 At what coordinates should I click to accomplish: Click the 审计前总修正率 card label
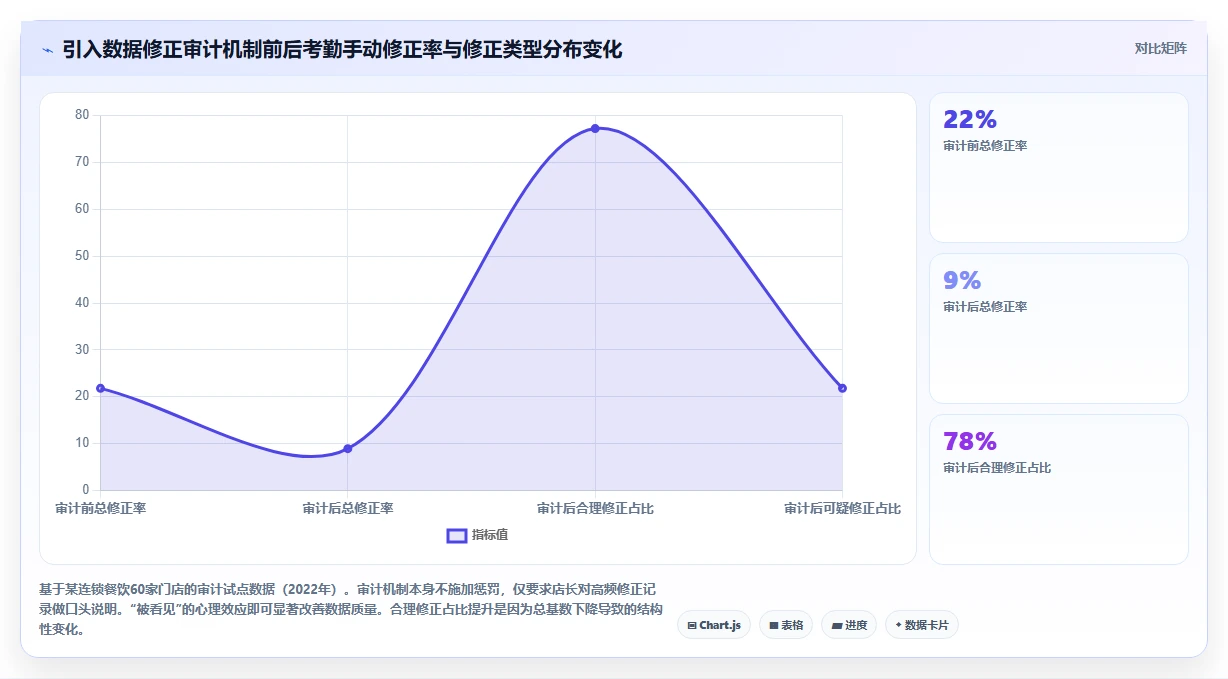pos(985,146)
